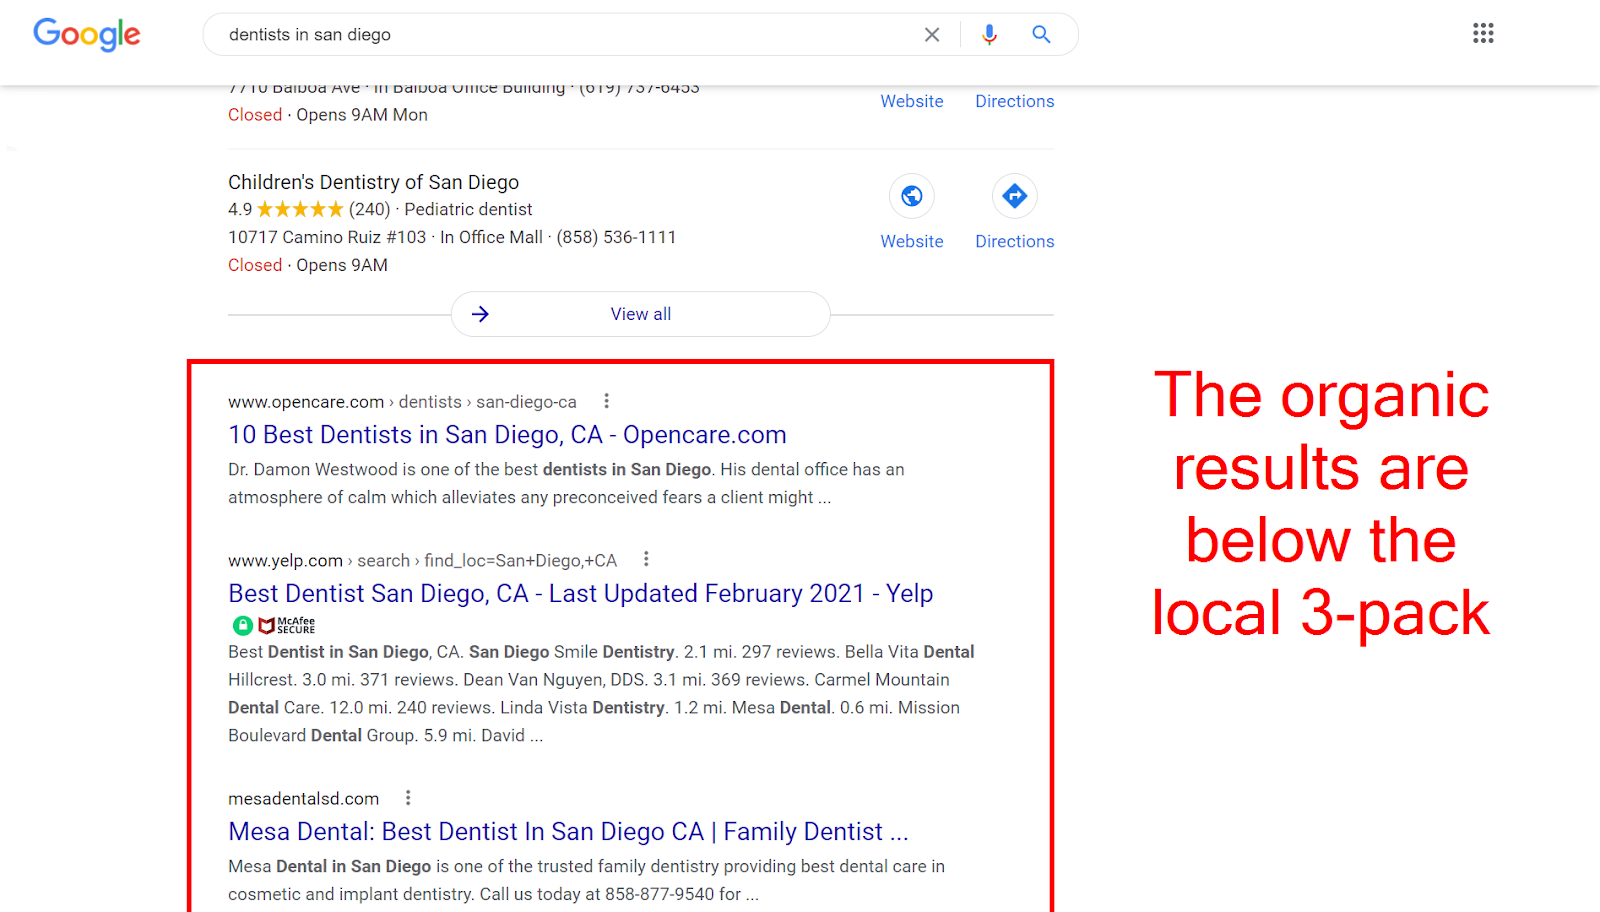Click the Directions link for the Balboa Ave listing
This screenshot has width=1600, height=912.
tap(1015, 101)
